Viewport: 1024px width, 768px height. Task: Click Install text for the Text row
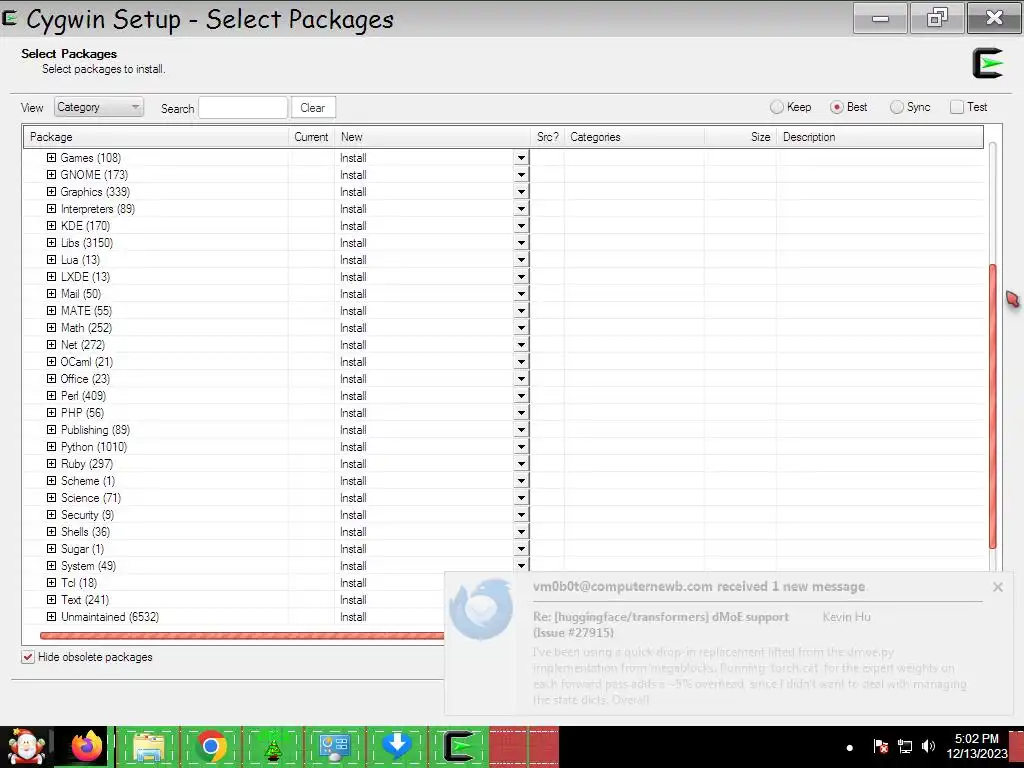353,600
